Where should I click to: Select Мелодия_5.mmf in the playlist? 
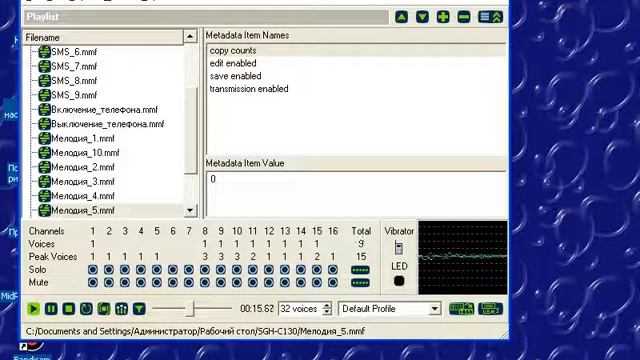tap(82, 210)
